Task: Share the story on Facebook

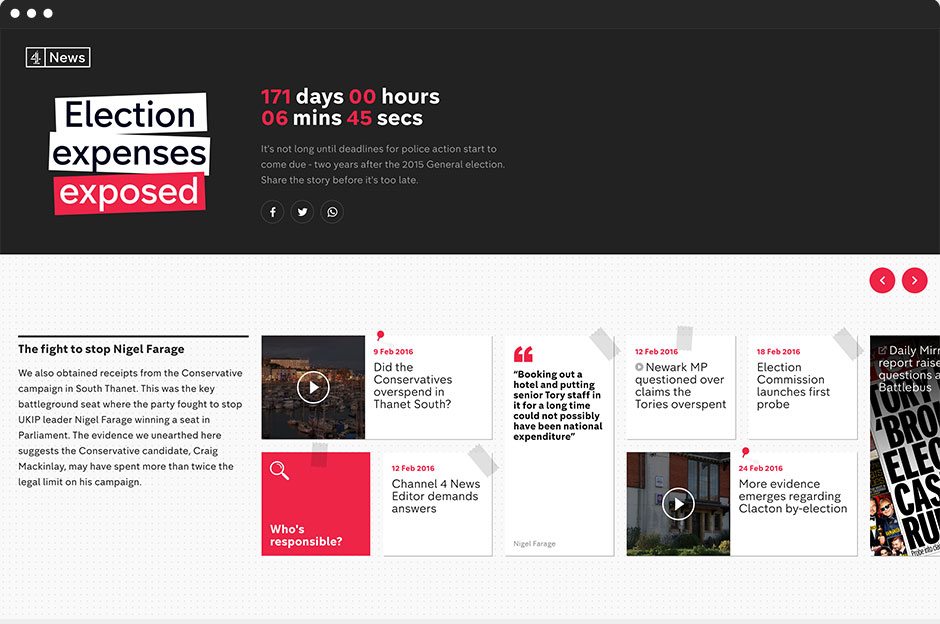Action: click(x=272, y=212)
